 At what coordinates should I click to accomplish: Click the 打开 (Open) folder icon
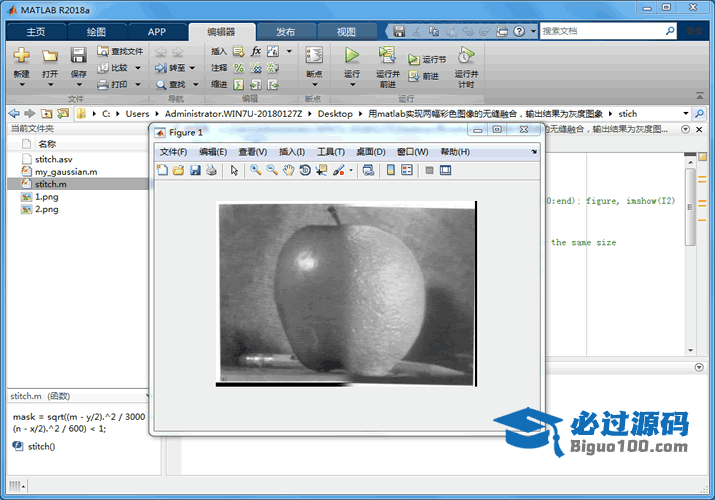(50, 56)
